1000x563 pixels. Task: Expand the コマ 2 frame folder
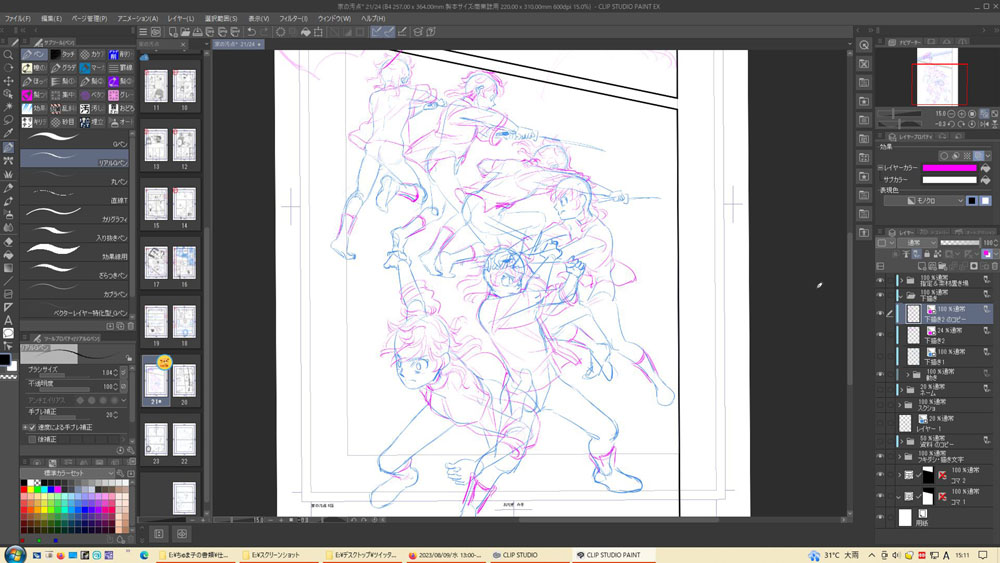coord(899,475)
